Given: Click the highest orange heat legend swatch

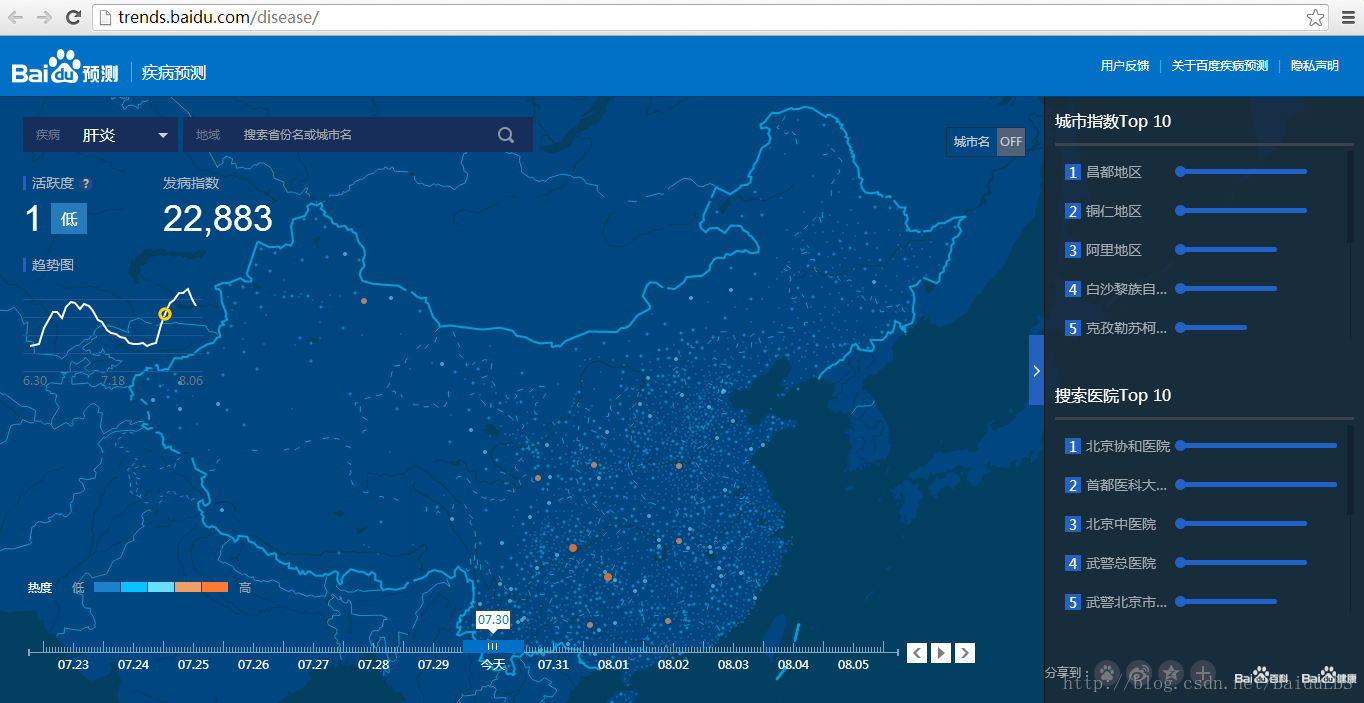Looking at the screenshot, I should (x=215, y=588).
